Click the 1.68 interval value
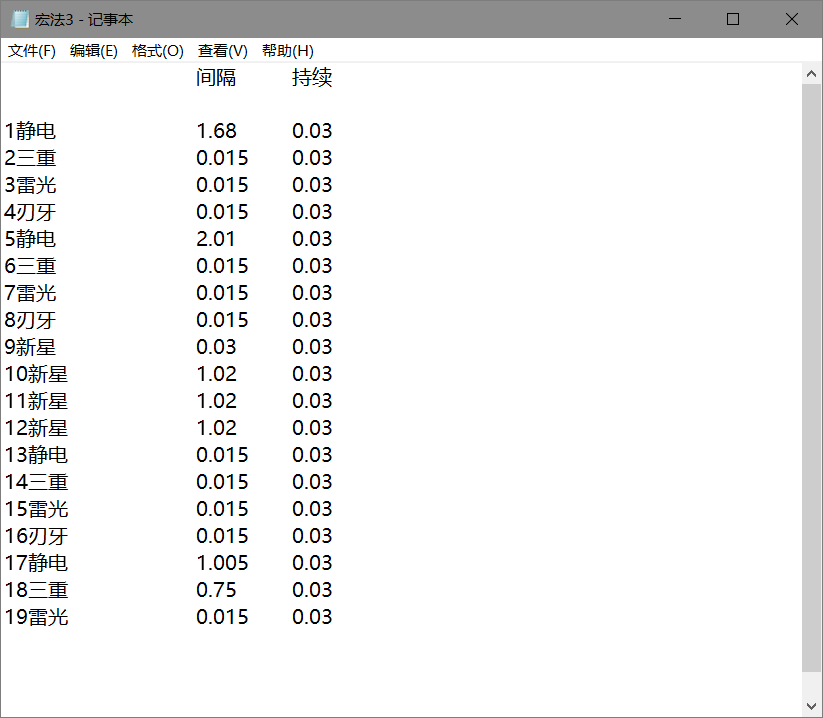This screenshot has width=823, height=718. click(216, 131)
